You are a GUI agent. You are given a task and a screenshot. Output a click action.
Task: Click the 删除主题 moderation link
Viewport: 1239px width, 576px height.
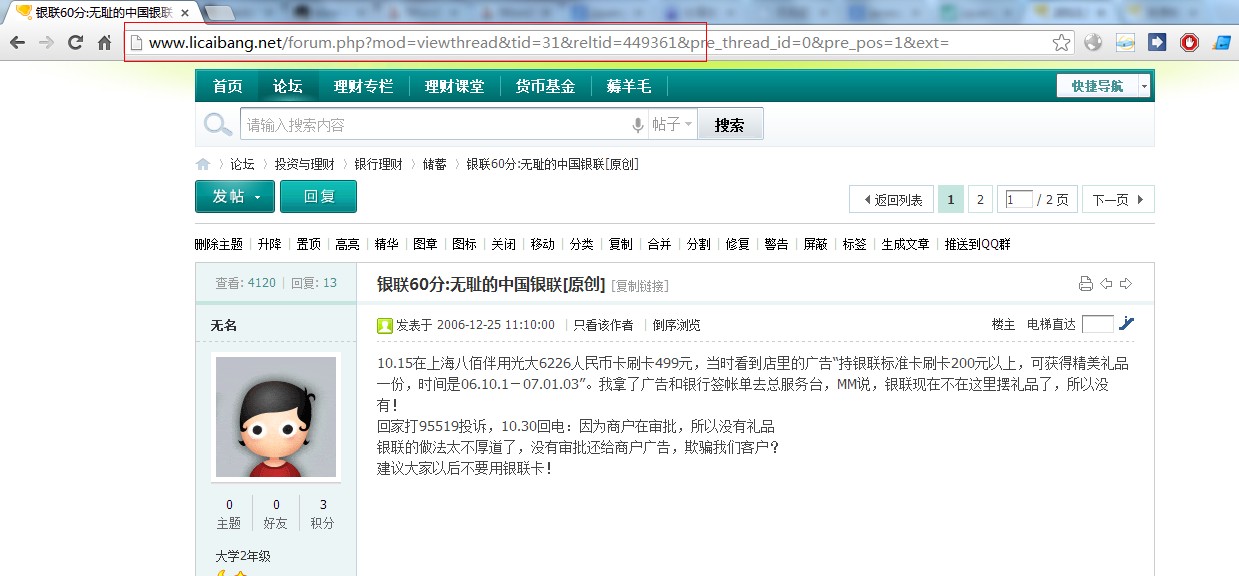click(219, 244)
